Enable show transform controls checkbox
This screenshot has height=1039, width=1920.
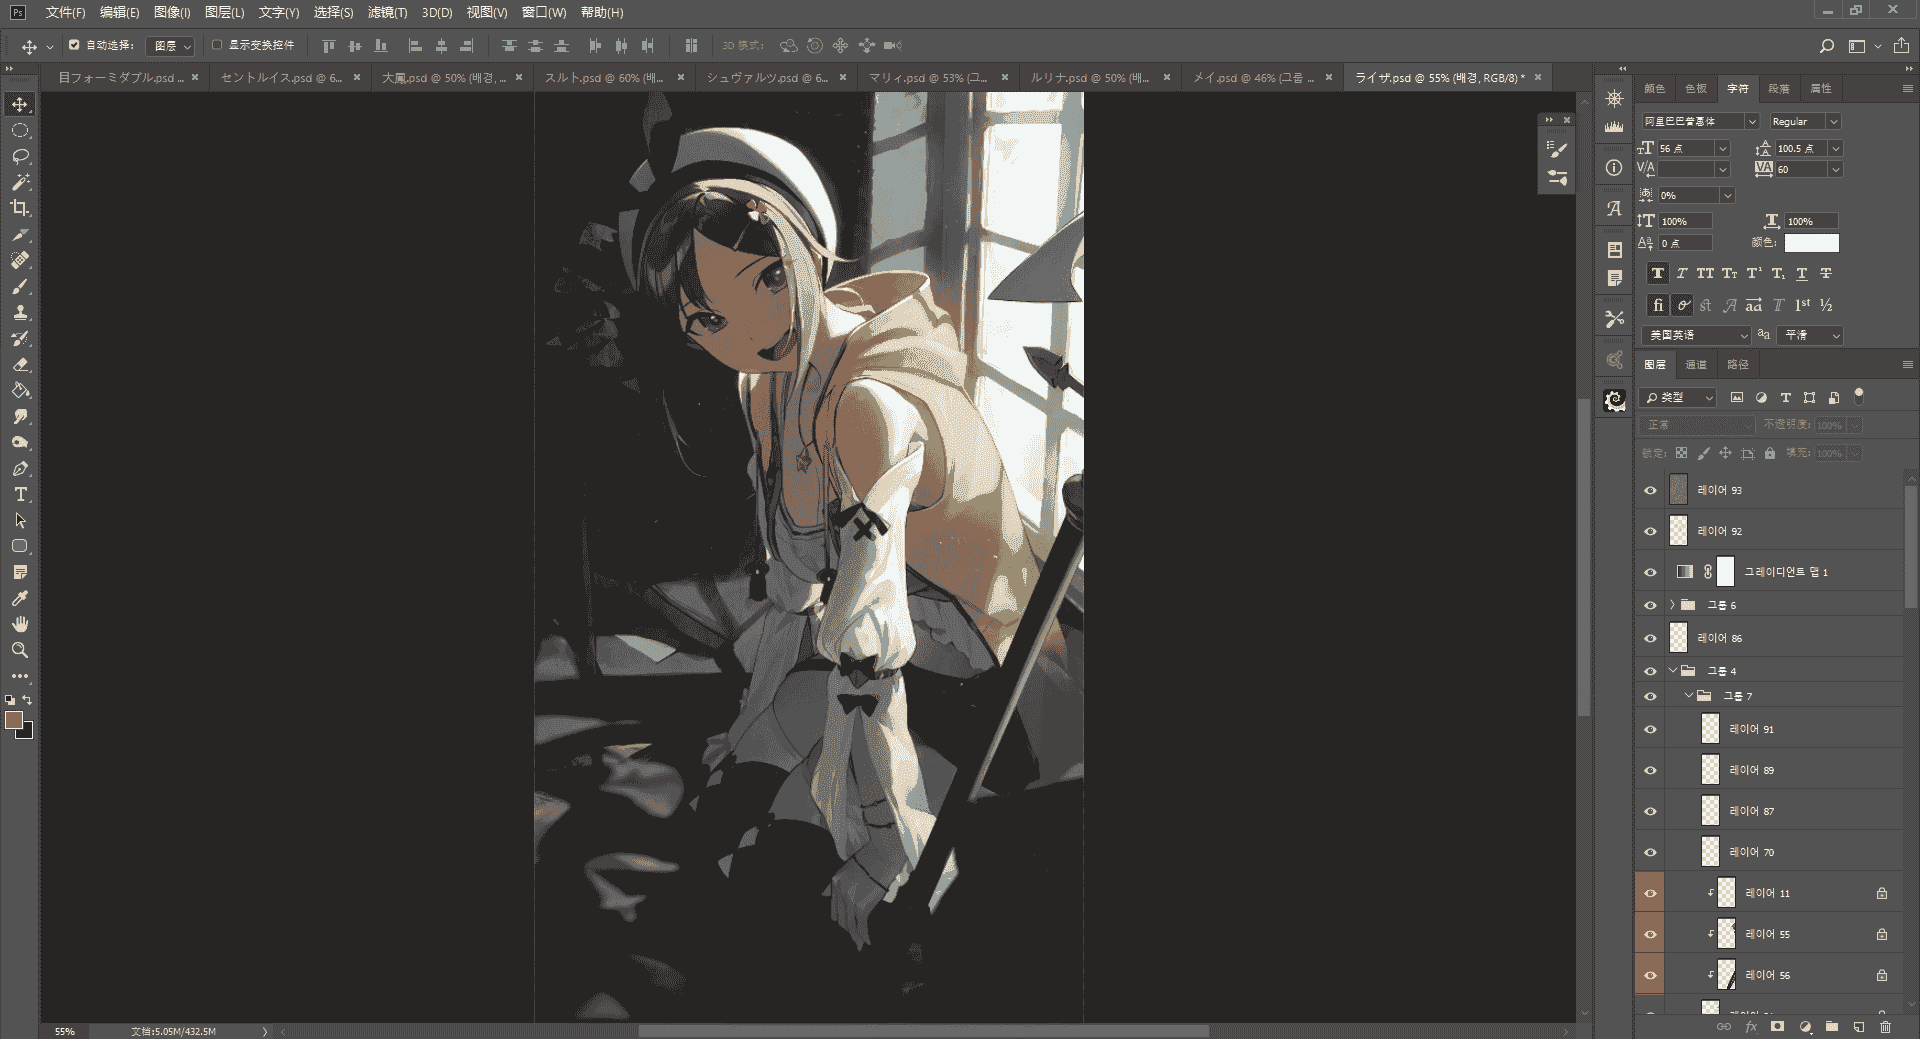pyautogui.click(x=217, y=45)
